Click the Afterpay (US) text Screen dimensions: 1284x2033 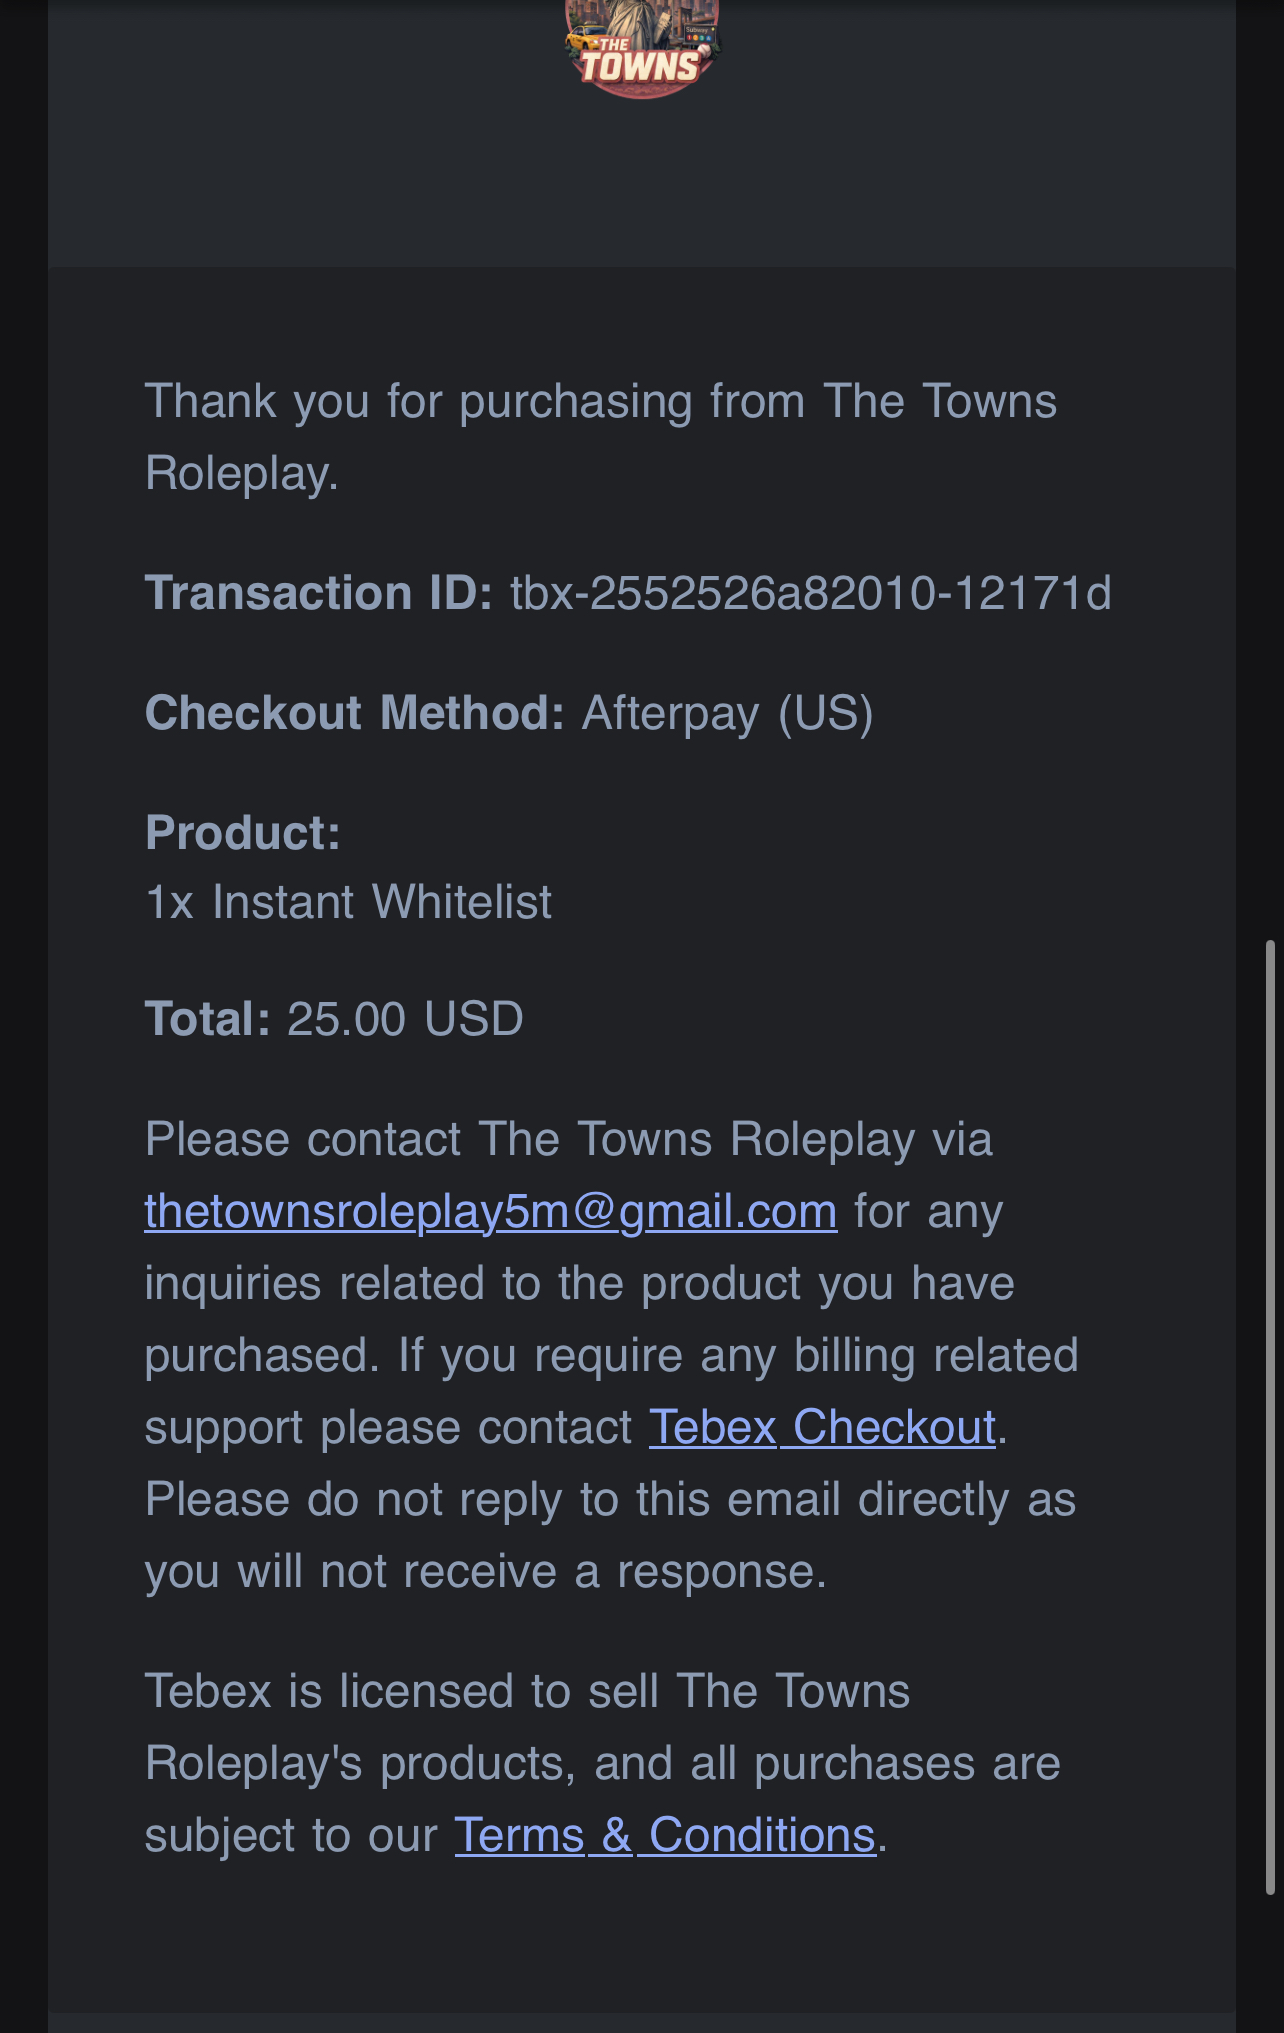727,713
